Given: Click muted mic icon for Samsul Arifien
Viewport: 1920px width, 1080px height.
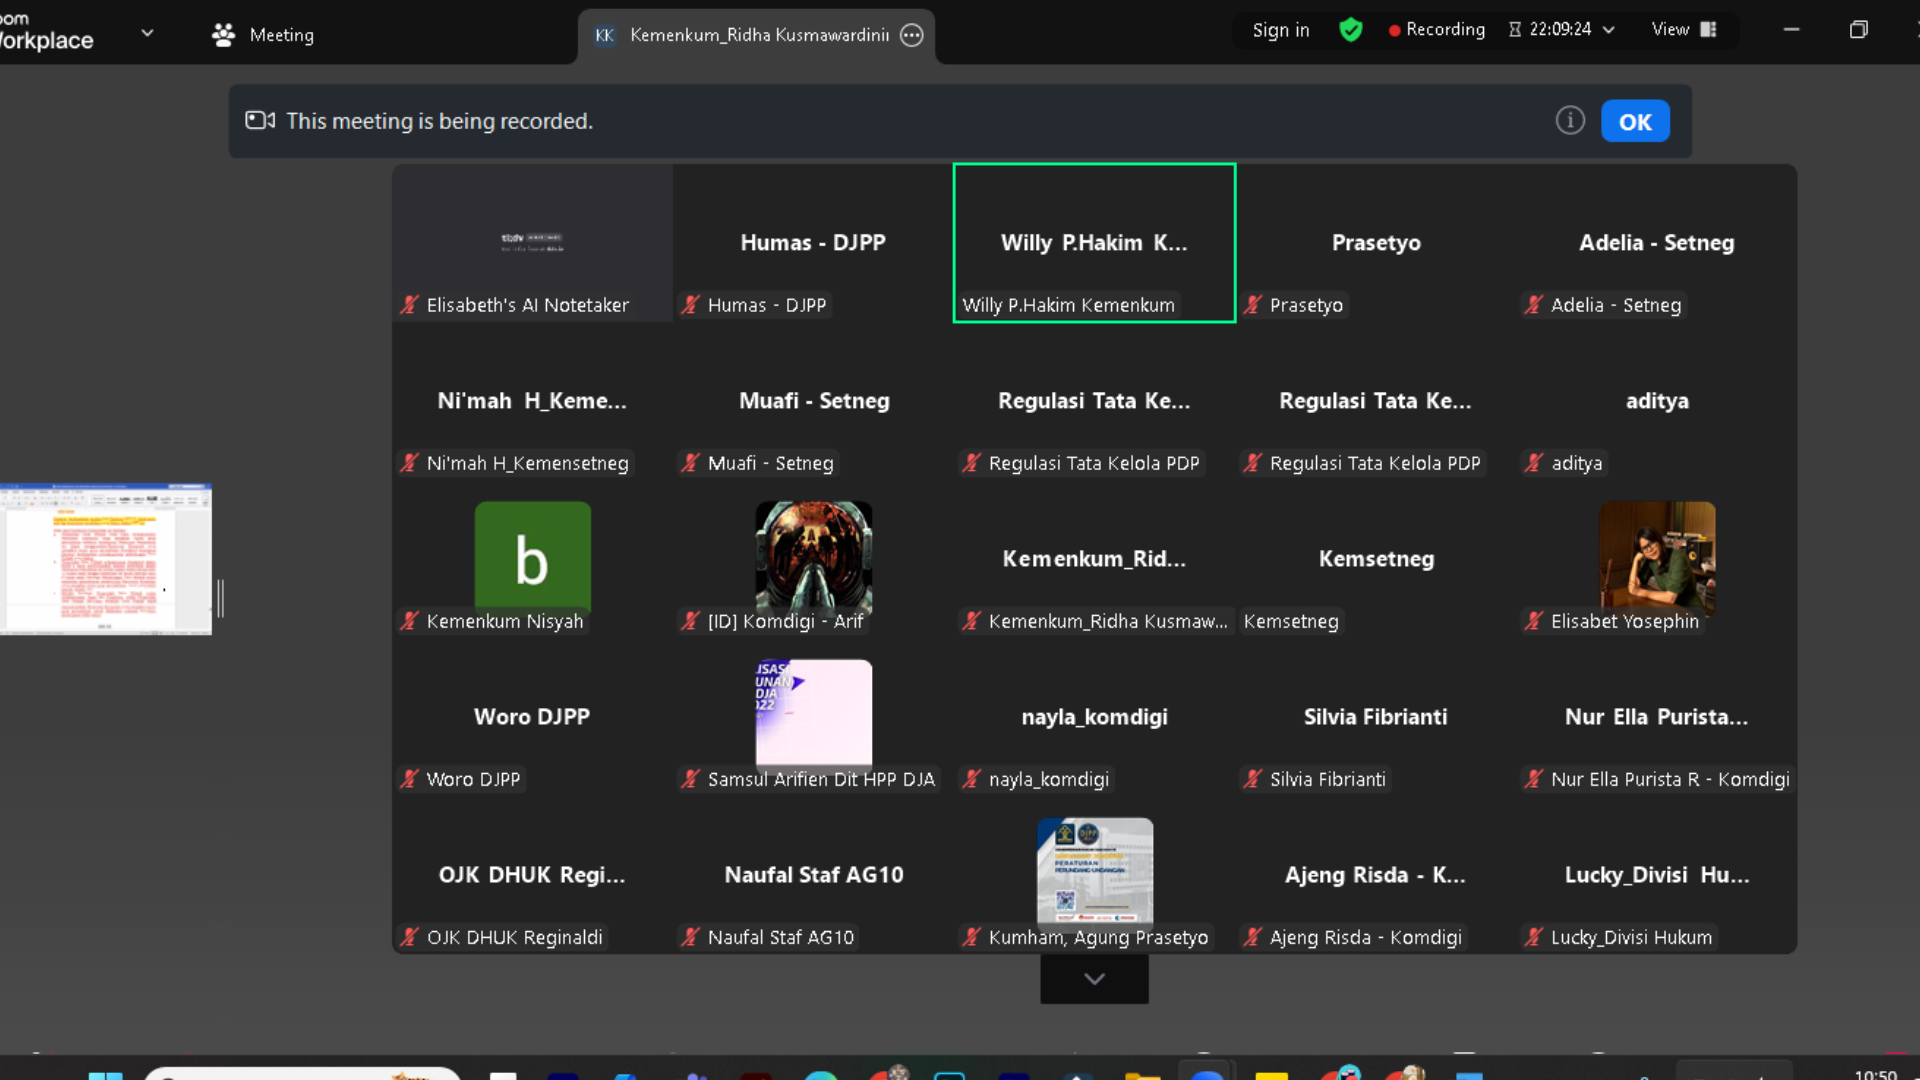Looking at the screenshot, I should [x=690, y=779].
